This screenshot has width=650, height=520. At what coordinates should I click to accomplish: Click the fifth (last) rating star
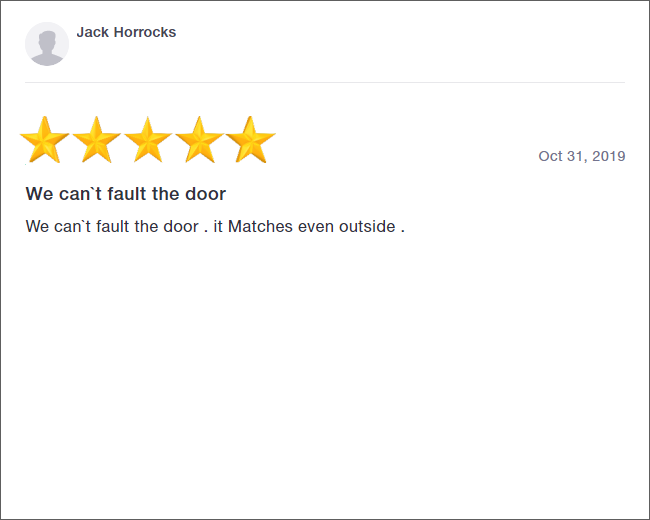coord(250,140)
